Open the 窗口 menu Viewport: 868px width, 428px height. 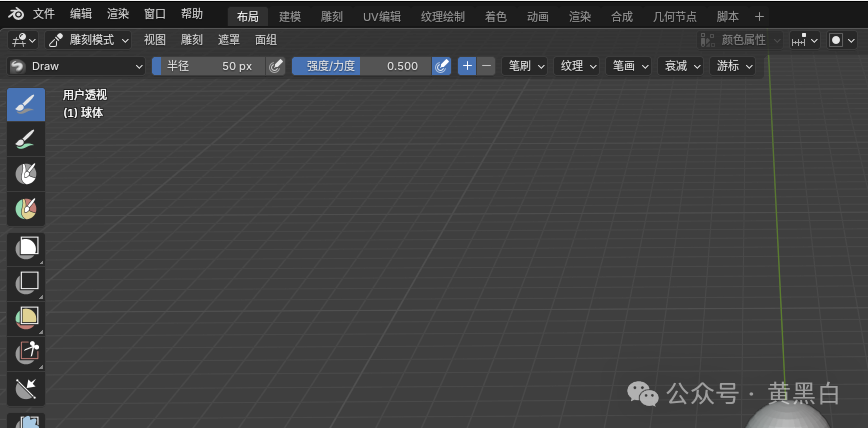155,14
